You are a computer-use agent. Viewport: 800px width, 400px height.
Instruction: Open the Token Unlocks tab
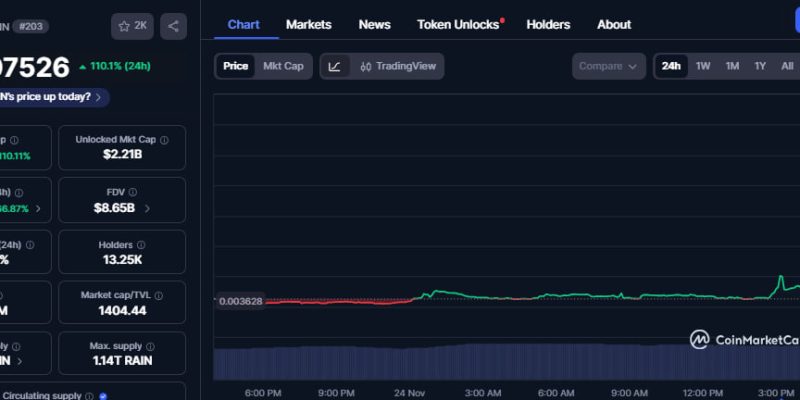[460, 24]
